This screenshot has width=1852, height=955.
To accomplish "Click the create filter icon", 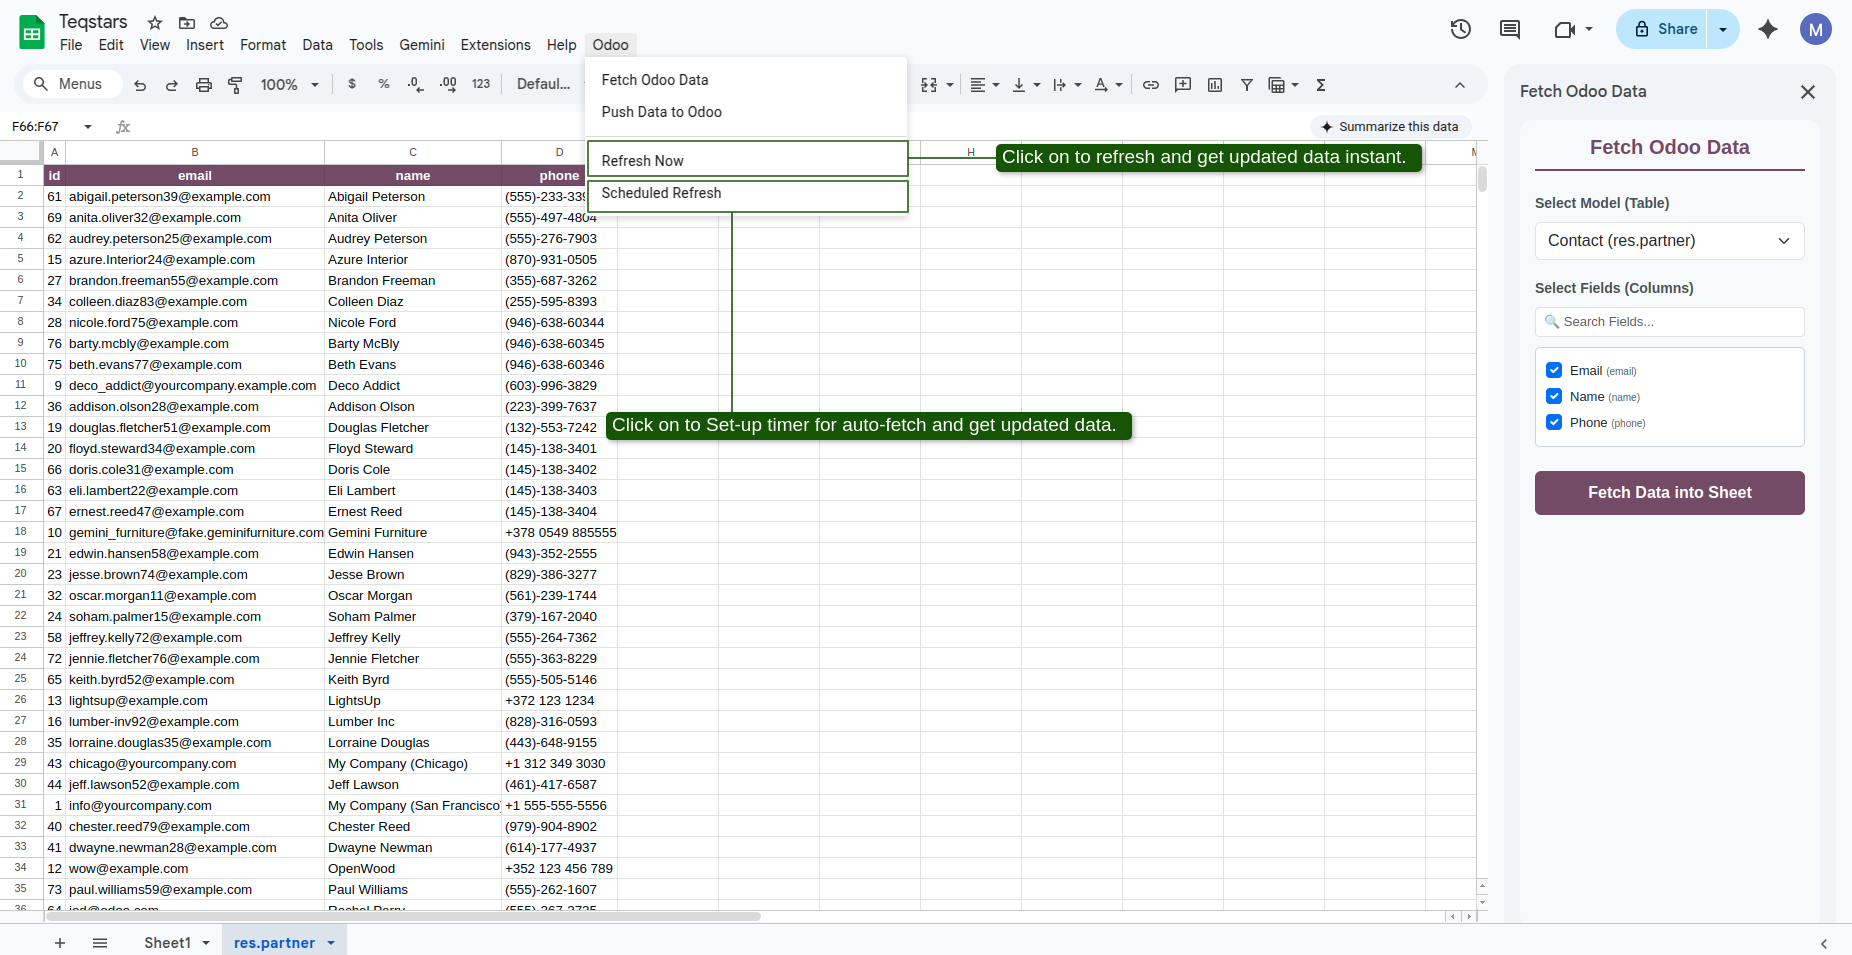I will (1247, 85).
